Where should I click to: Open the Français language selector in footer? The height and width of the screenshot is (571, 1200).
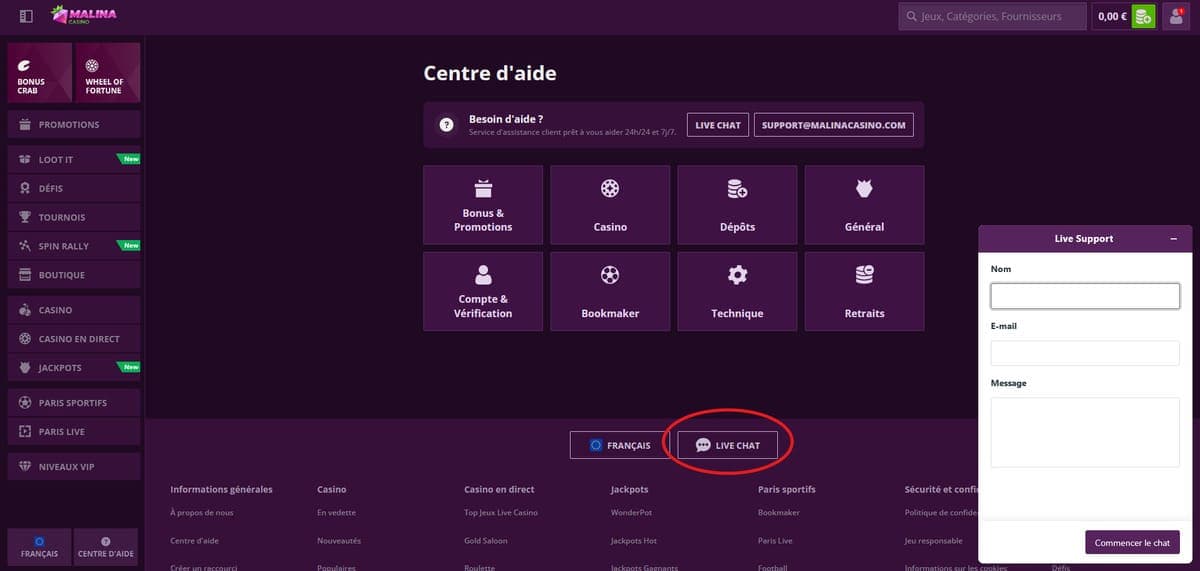(x=620, y=445)
